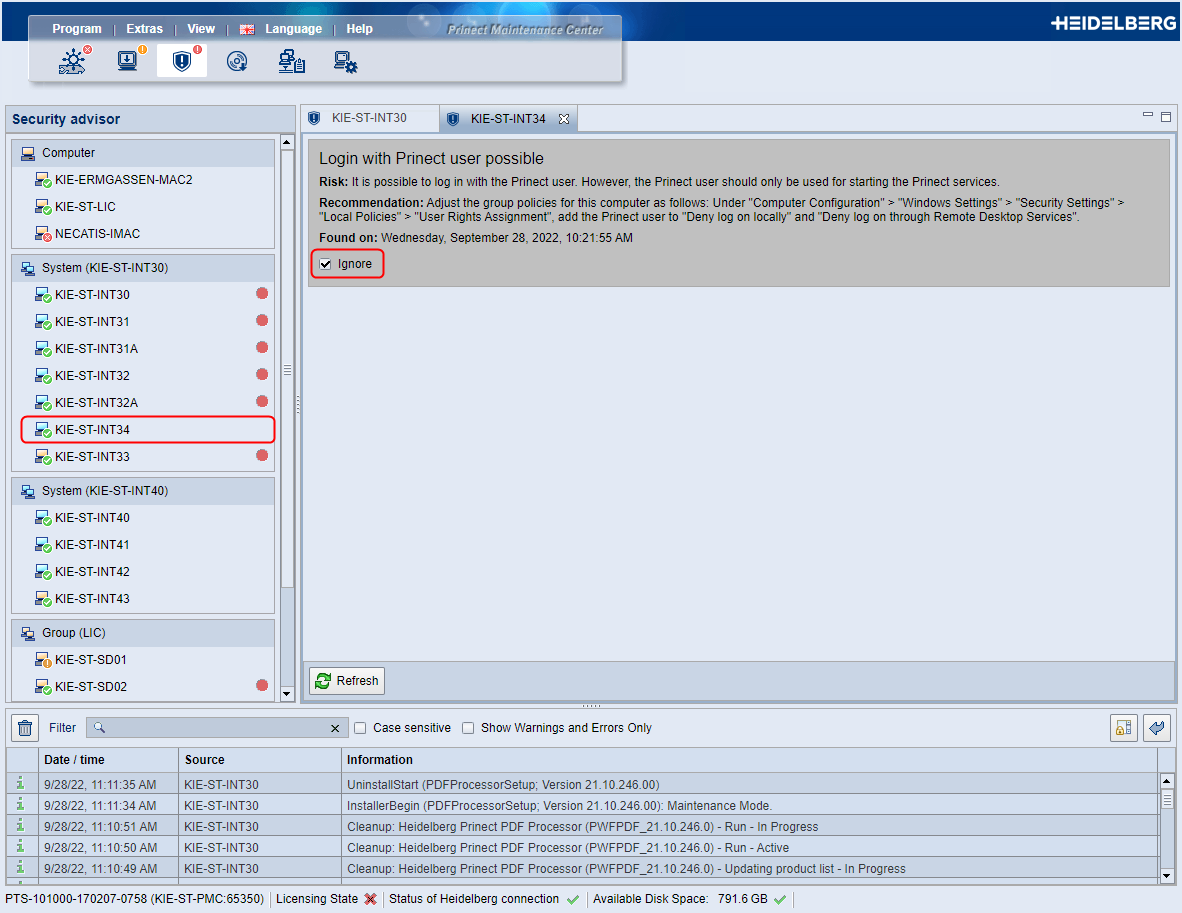The image size is (1182, 913).
Task: Switch to the KIE-ST-INT30 tab
Action: click(x=370, y=117)
